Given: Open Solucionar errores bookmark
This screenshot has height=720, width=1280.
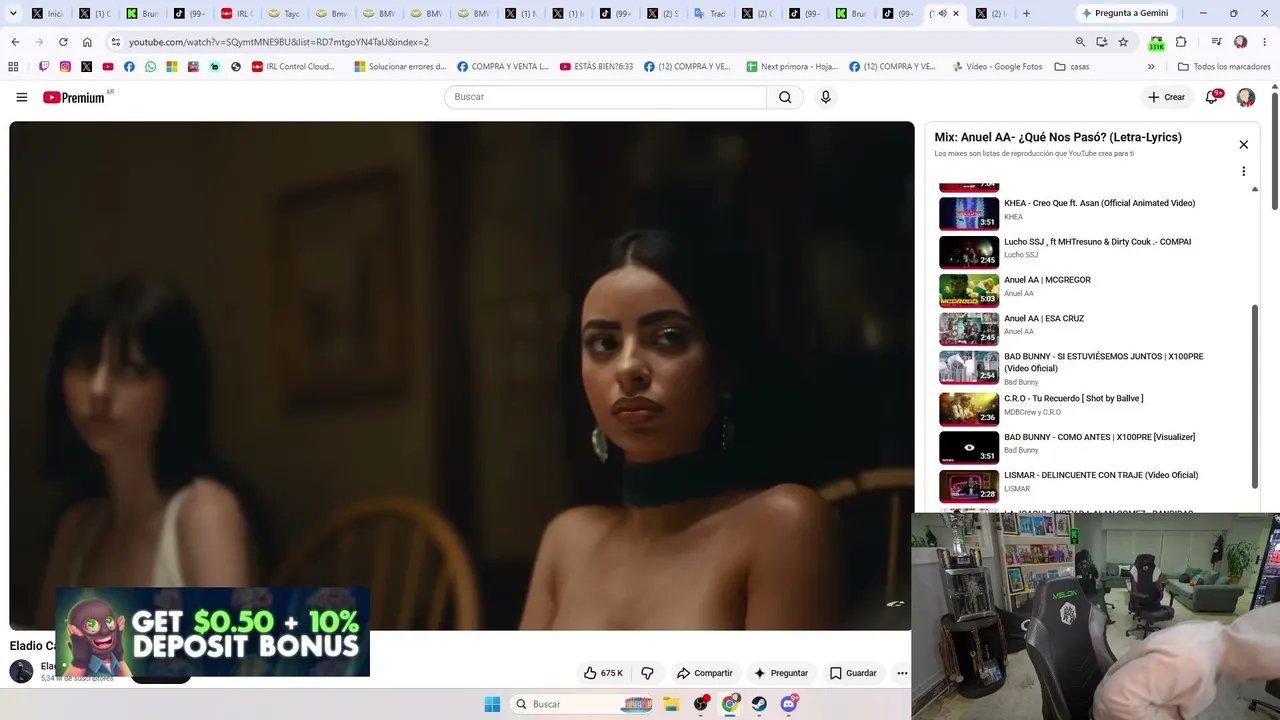Looking at the screenshot, I should click(x=400, y=67).
